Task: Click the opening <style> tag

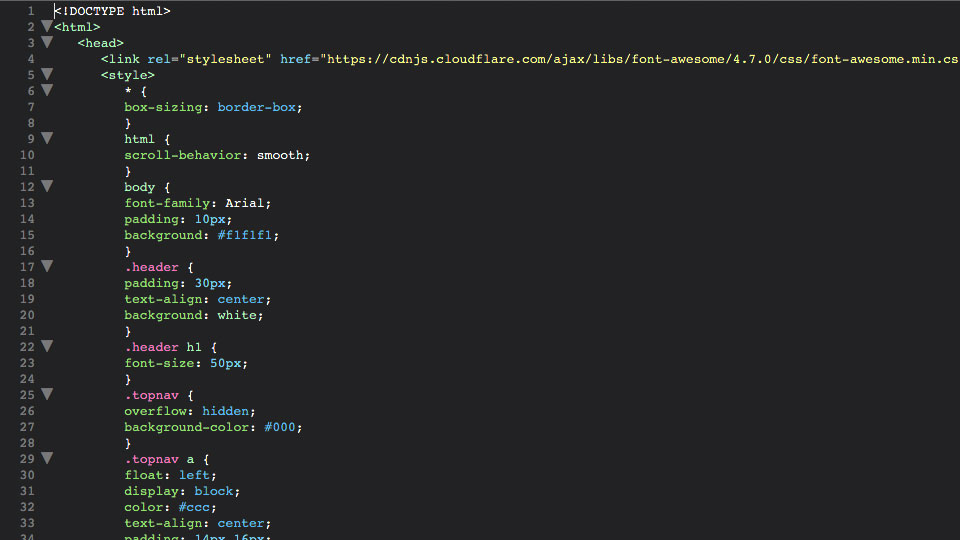Action: [x=128, y=75]
